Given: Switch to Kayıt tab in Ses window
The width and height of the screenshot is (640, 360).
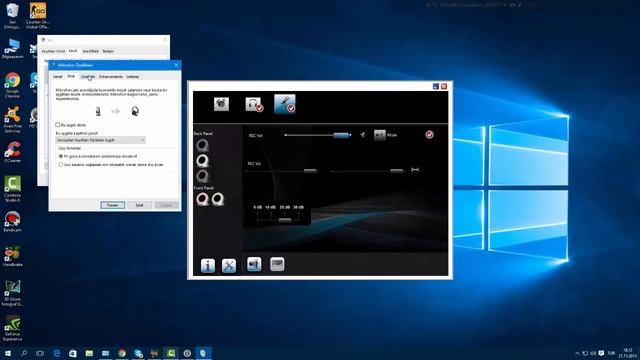Looking at the screenshot, I should point(73,51).
